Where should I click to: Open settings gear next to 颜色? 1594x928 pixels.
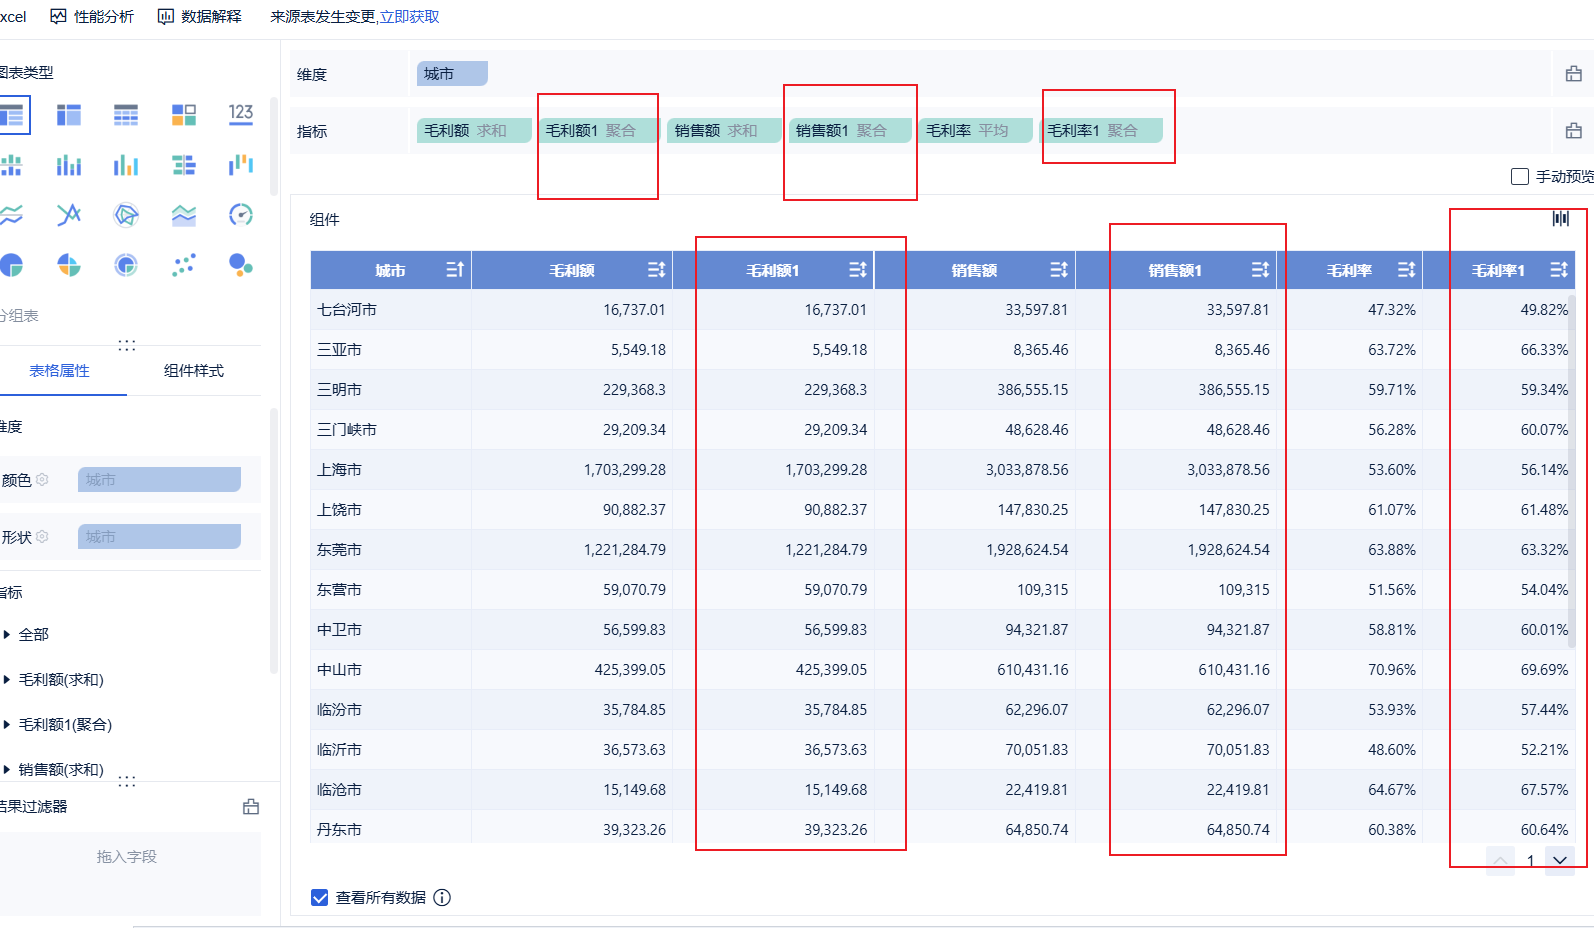point(42,480)
